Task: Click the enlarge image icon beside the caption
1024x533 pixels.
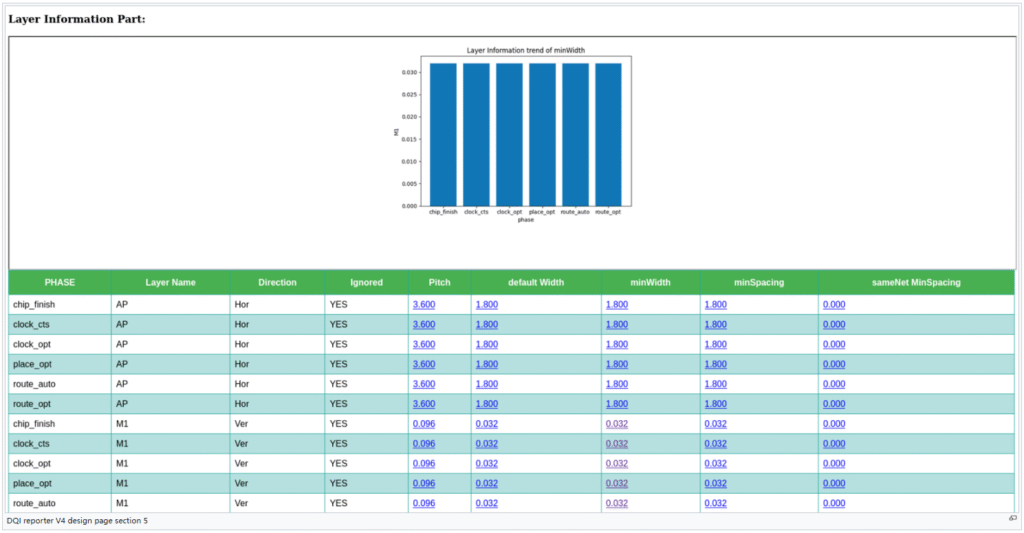Action: click(1012, 519)
